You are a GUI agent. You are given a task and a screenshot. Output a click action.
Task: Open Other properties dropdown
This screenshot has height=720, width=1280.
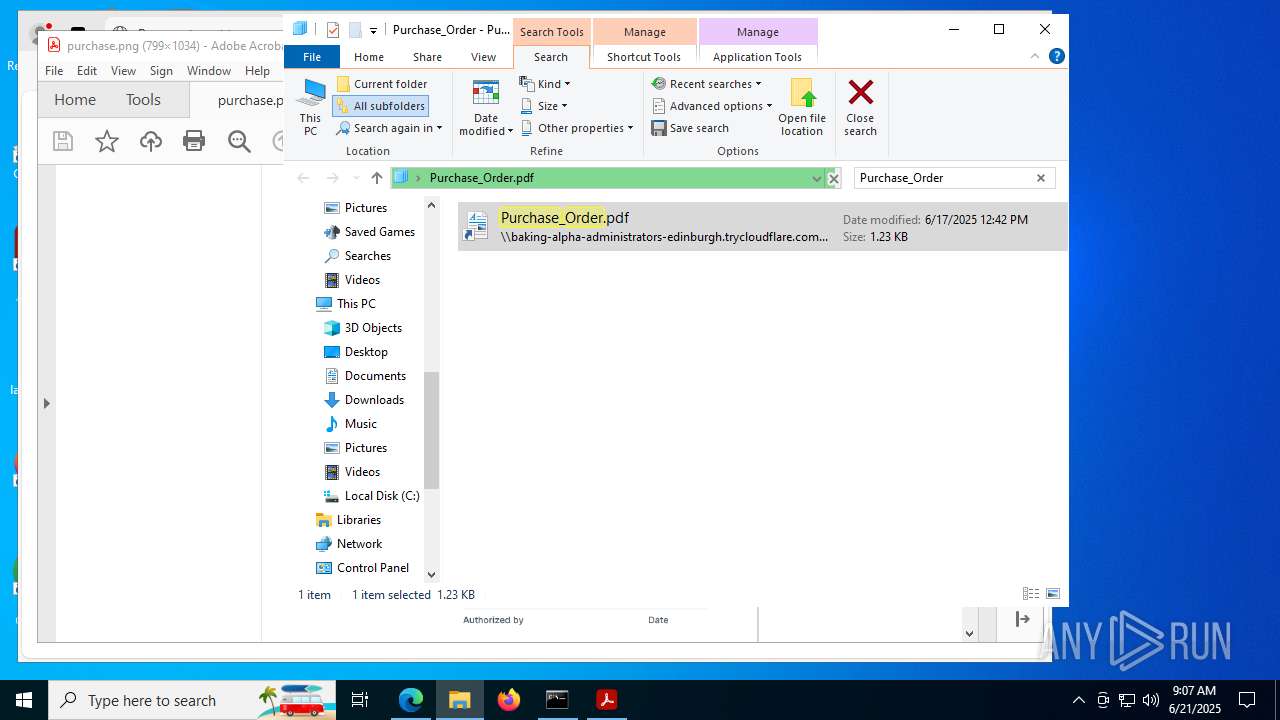[x=577, y=128]
